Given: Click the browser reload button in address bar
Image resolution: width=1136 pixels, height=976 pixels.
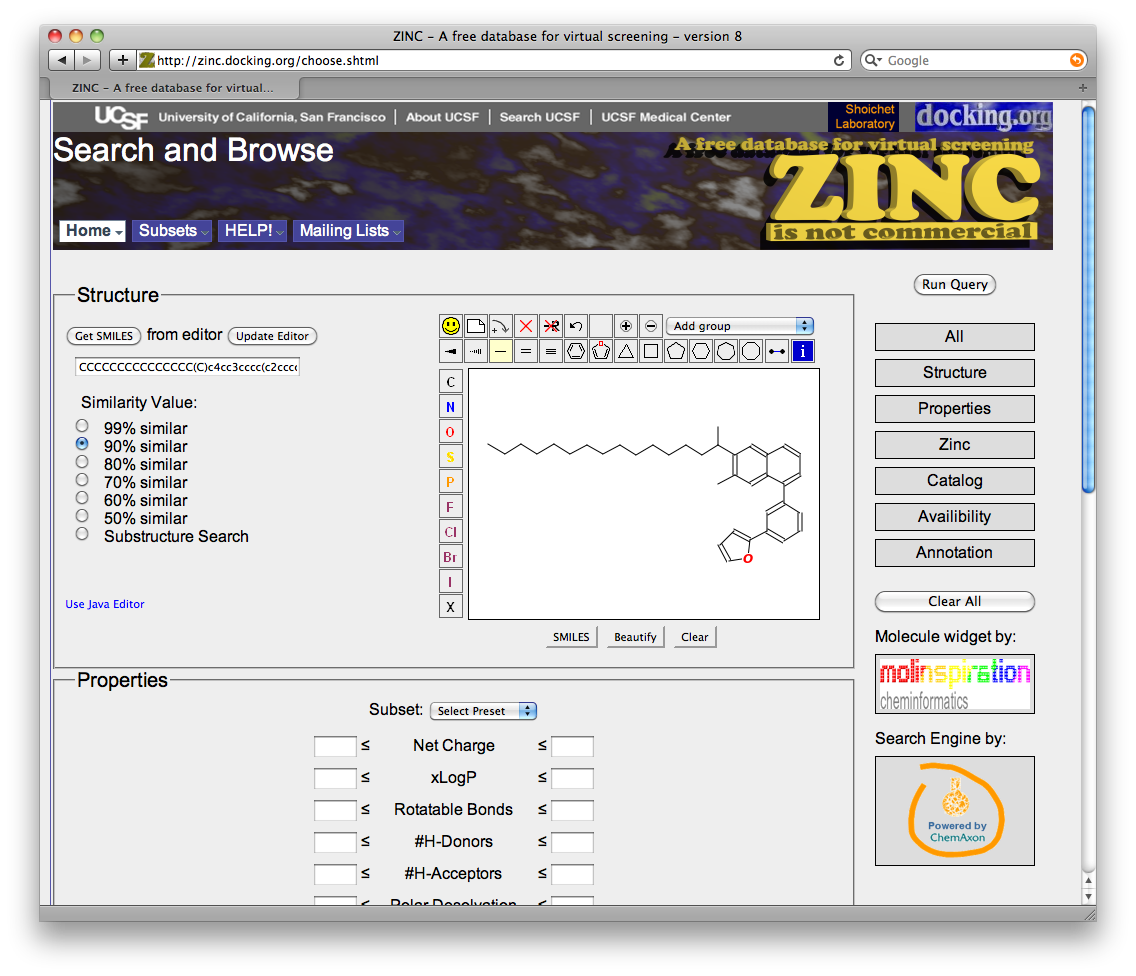Looking at the screenshot, I should [x=839, y=60].
